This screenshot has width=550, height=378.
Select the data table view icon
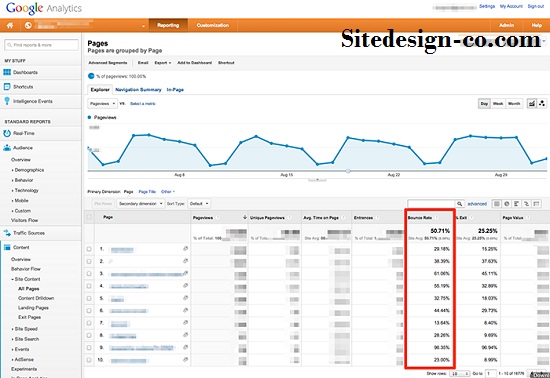(x=496, y=204)
